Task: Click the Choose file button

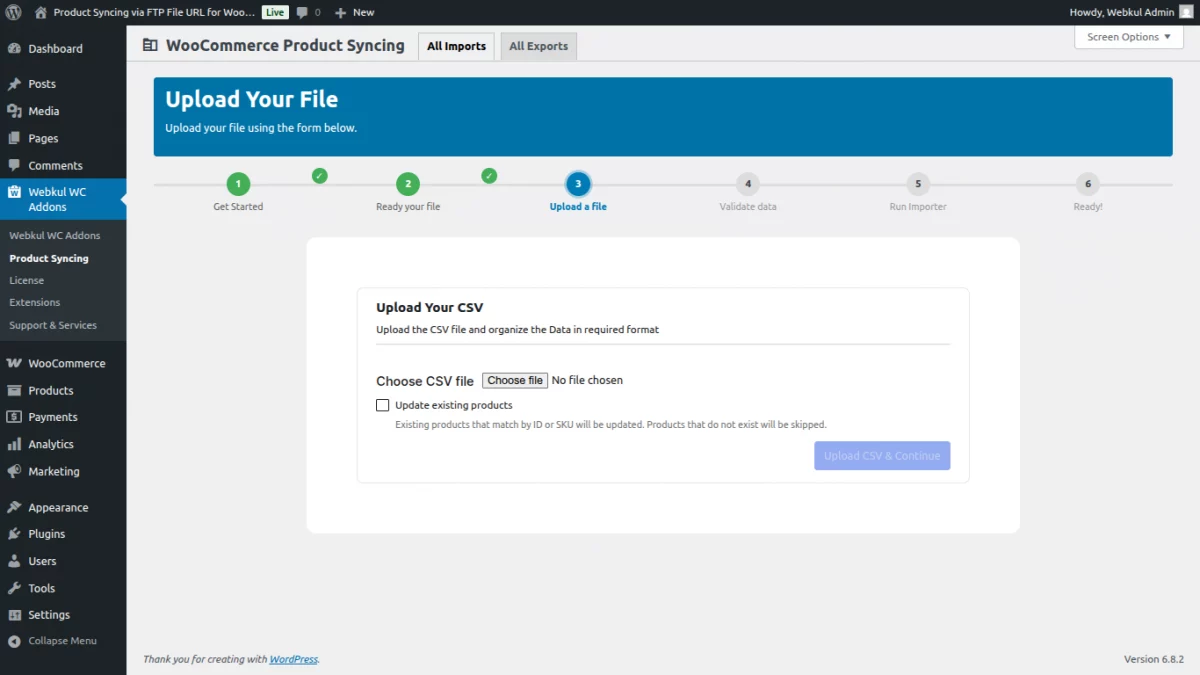Action: click(514, 380)
